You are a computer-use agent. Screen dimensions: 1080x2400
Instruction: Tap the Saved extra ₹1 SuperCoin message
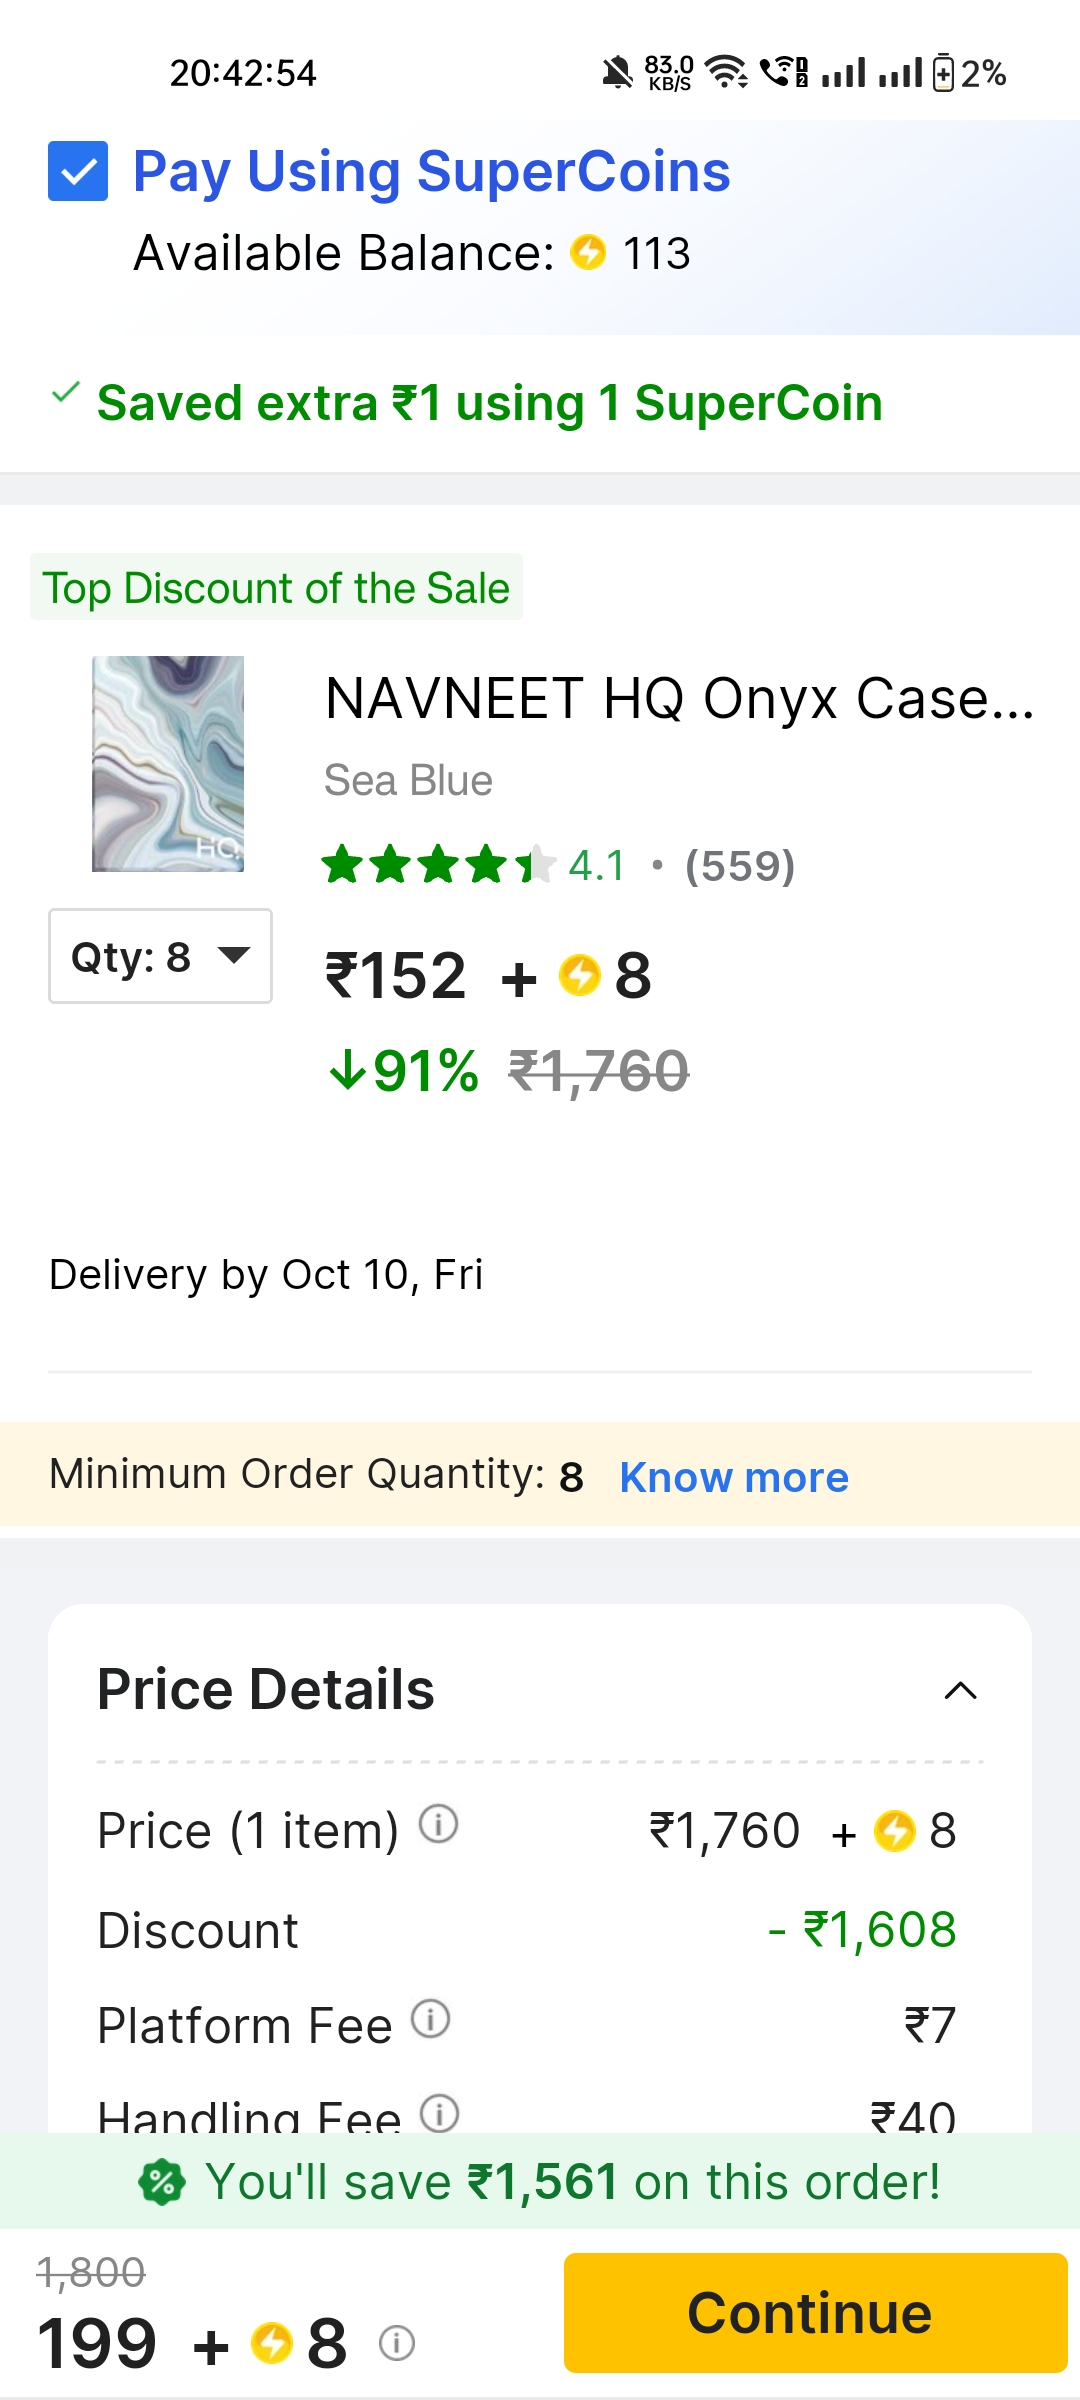pos(489,403)
